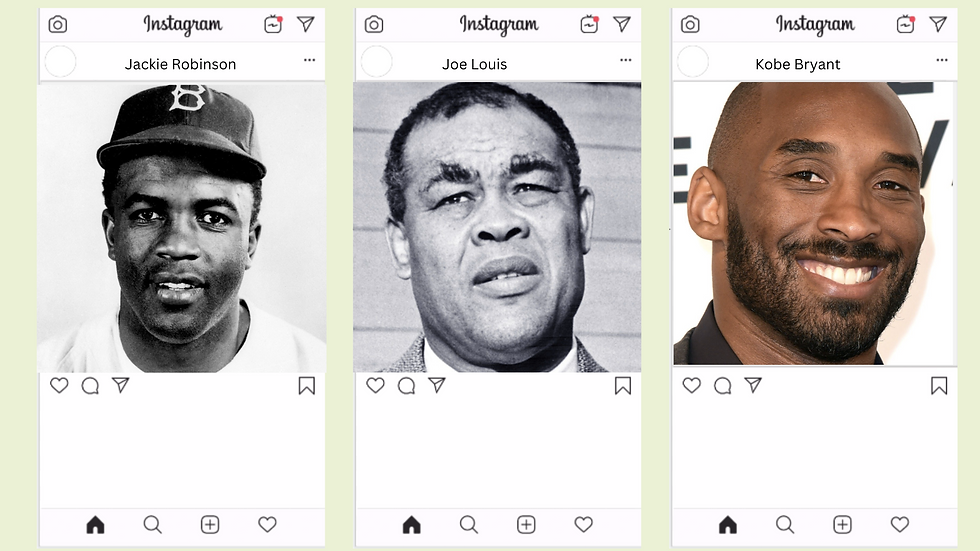980x551 pixels.
Task: Open activity heart in first phone's bottom bar
Action: click(x=268, y=525)
